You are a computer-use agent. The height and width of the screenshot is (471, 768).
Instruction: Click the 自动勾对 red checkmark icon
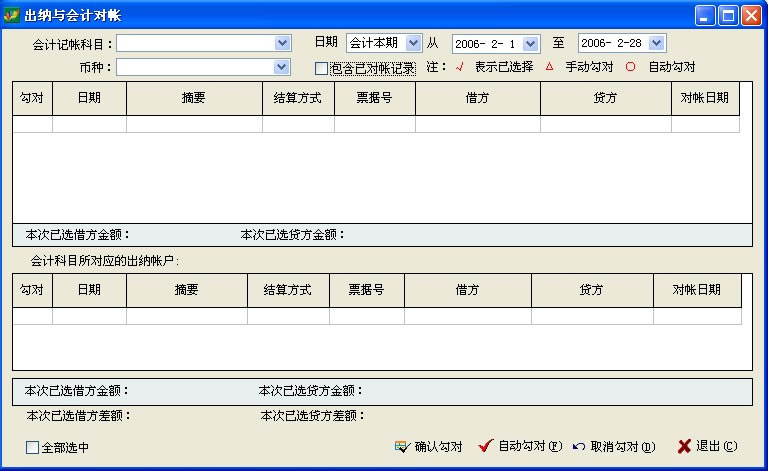[486, 446]
